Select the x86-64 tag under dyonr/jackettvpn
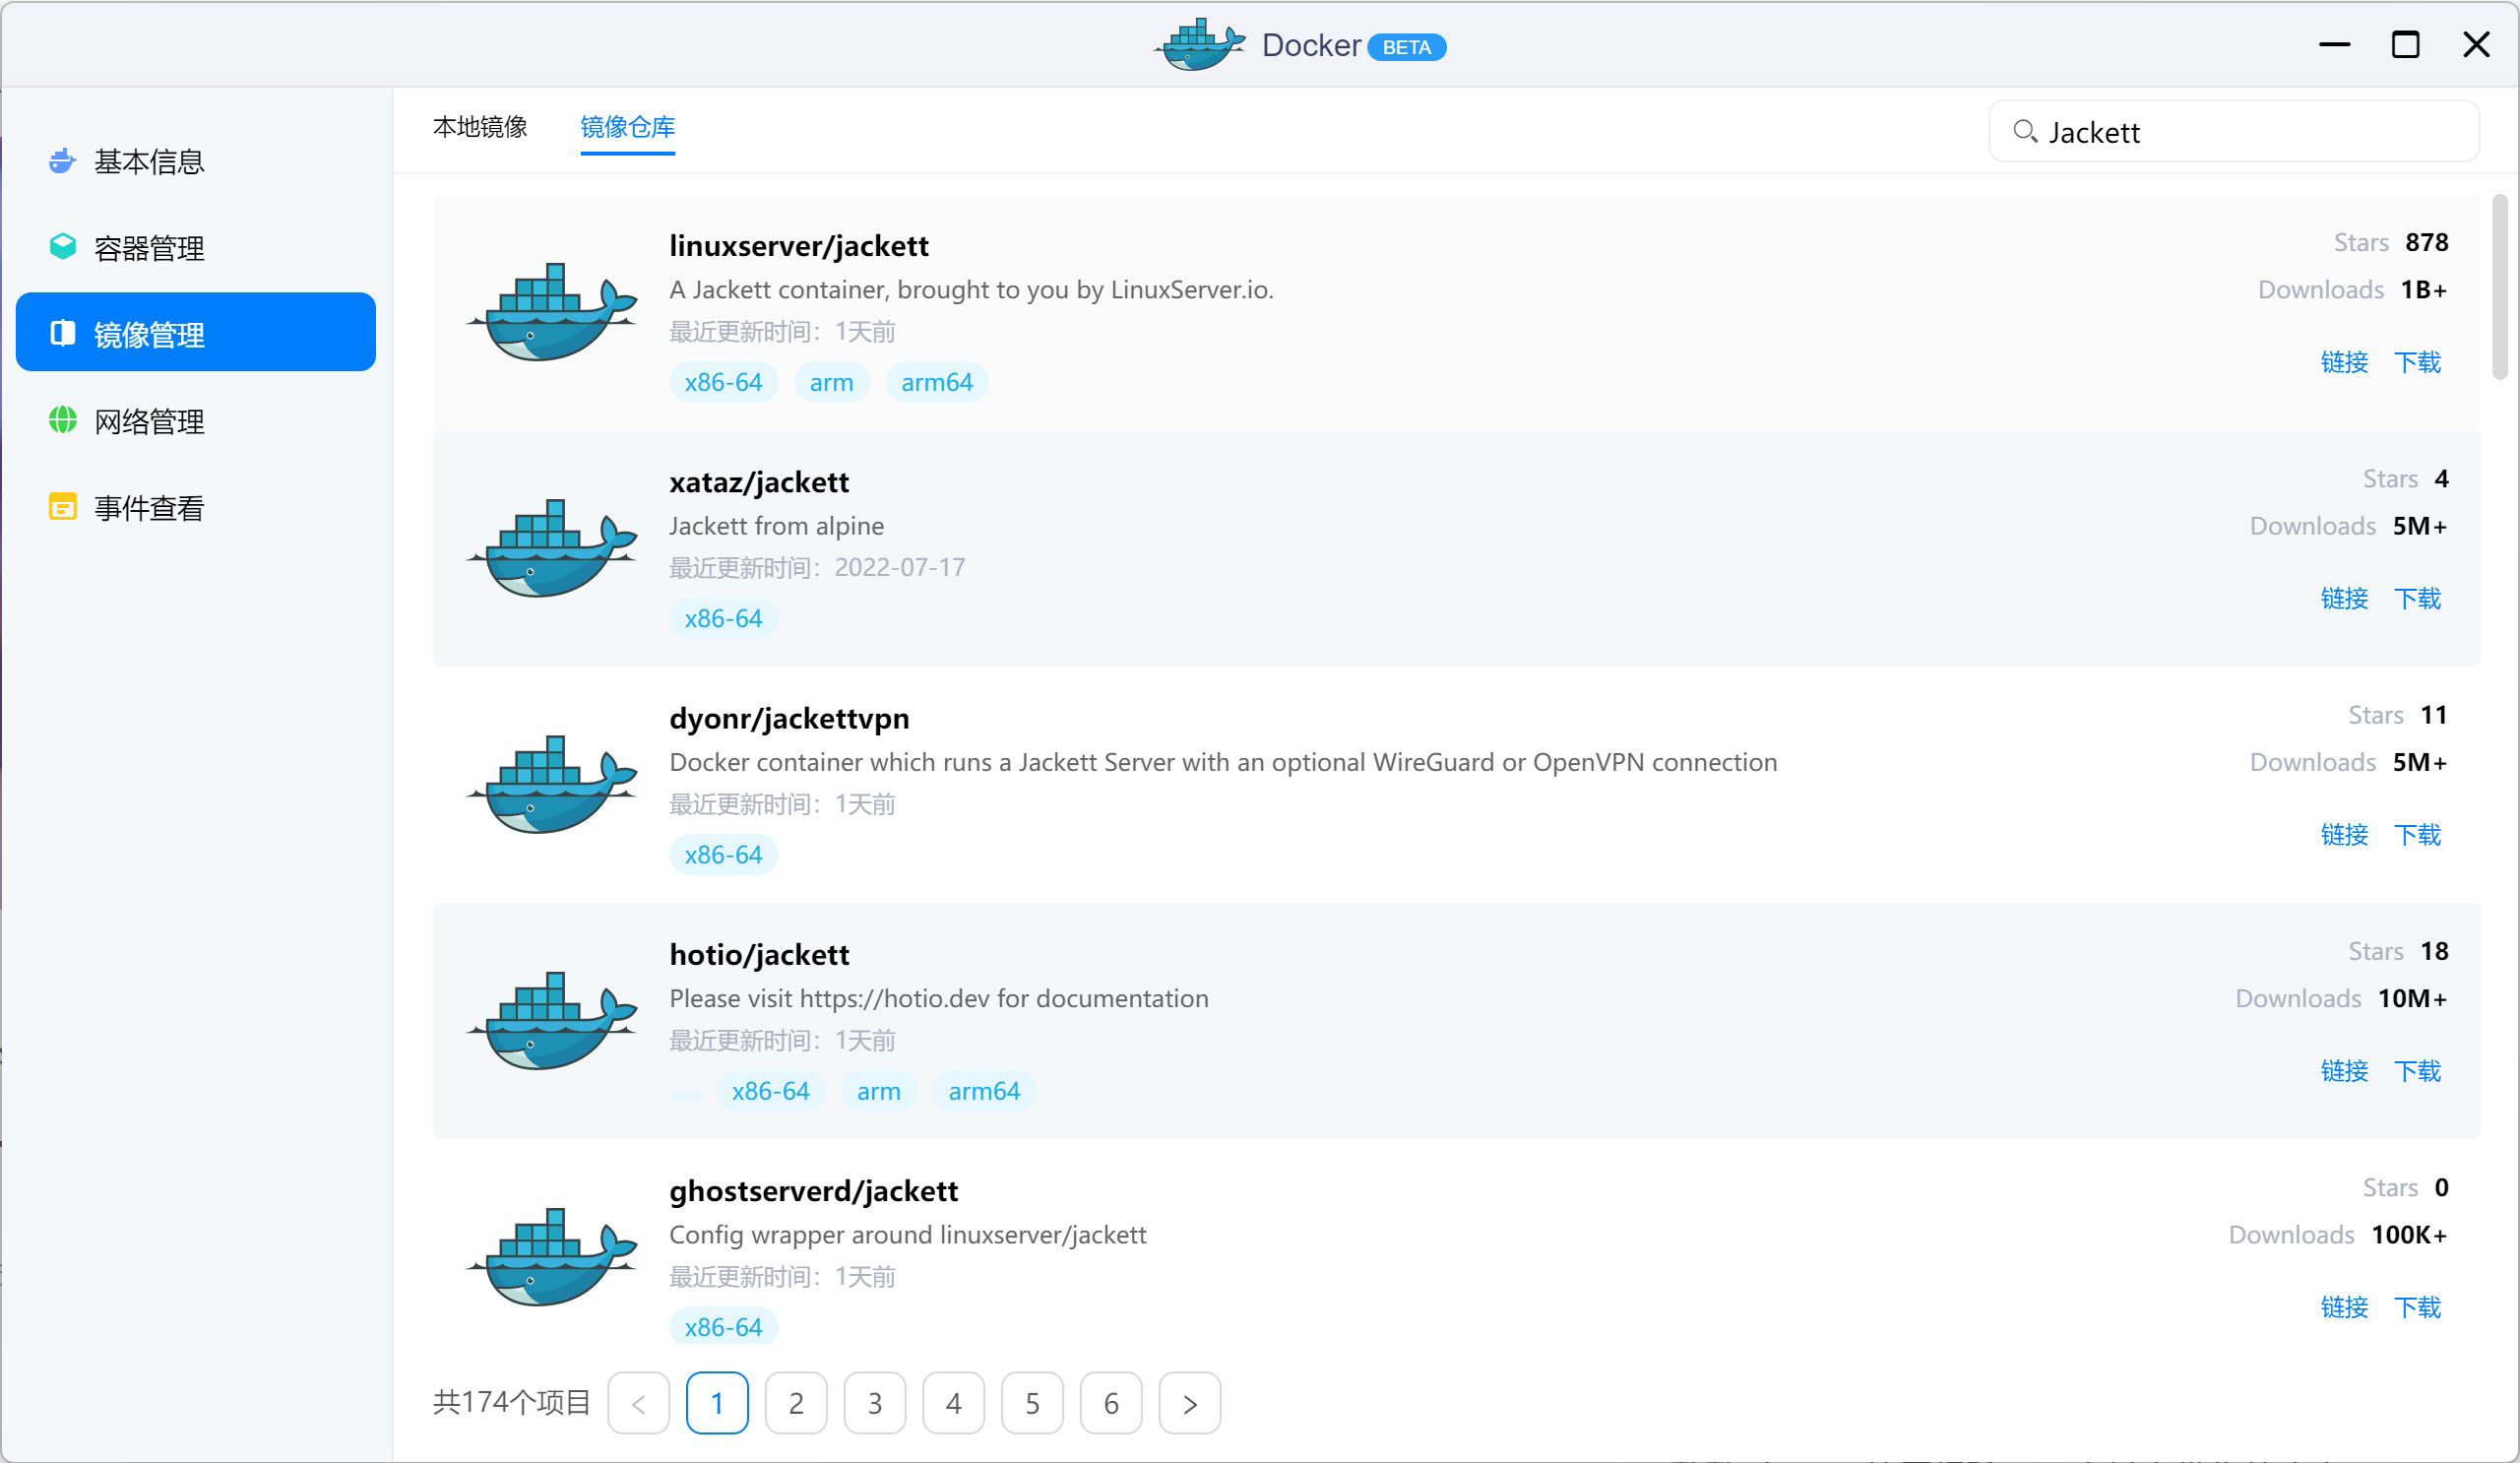The height and width of the screenshot is (1463, 2520). [723, 854]
